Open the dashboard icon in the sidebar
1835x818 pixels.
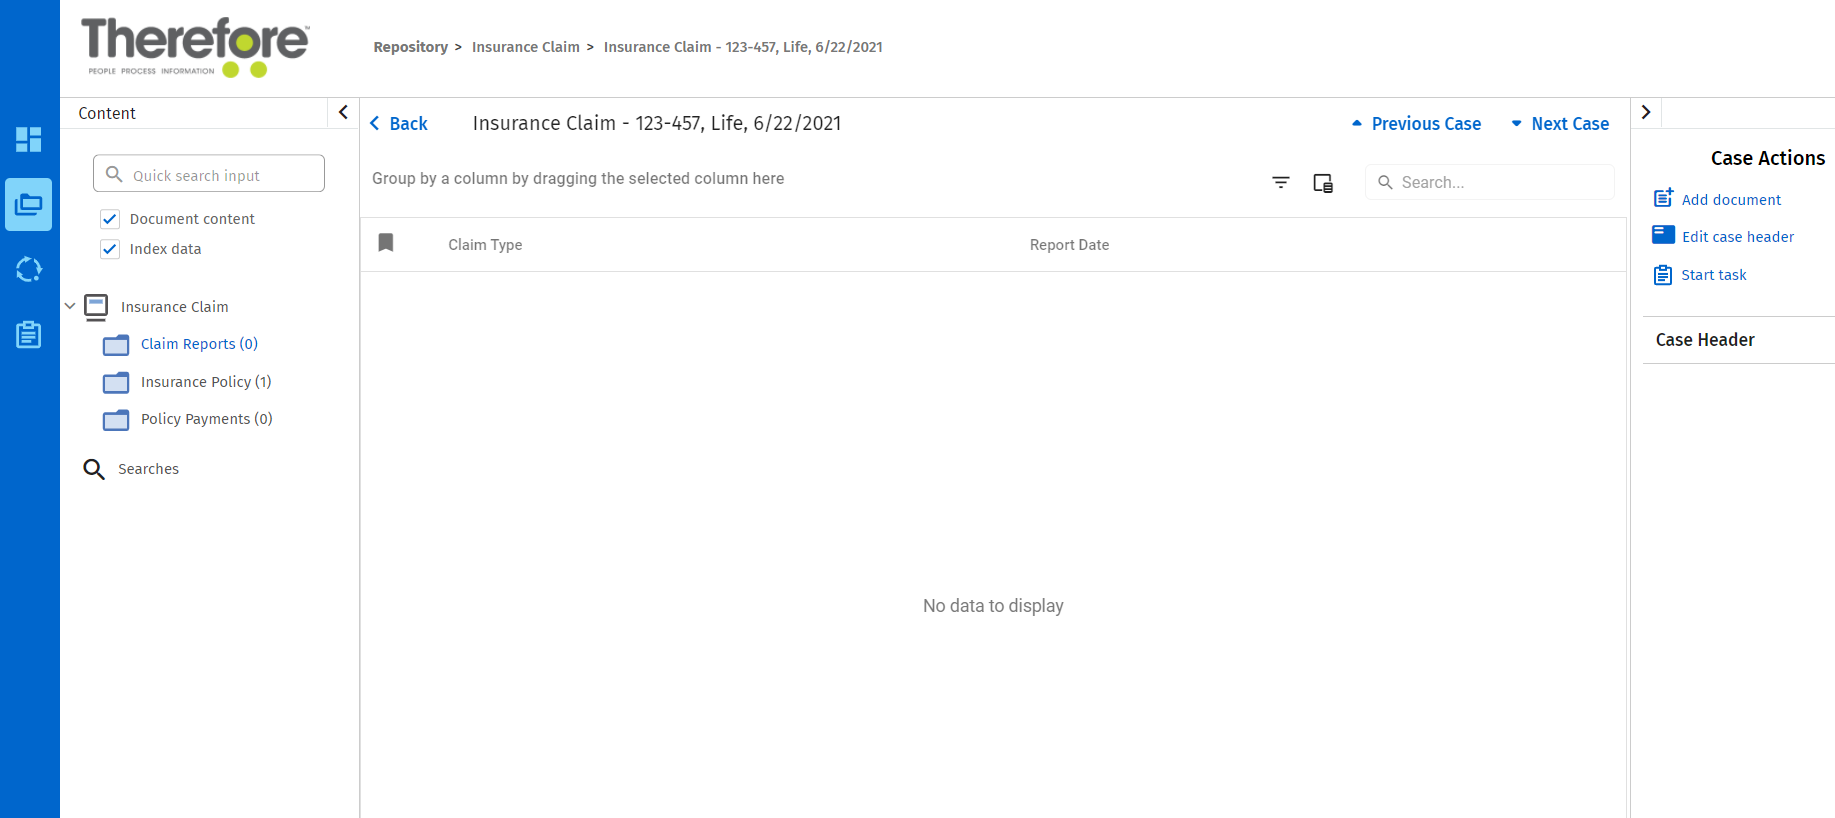[29, 139]
